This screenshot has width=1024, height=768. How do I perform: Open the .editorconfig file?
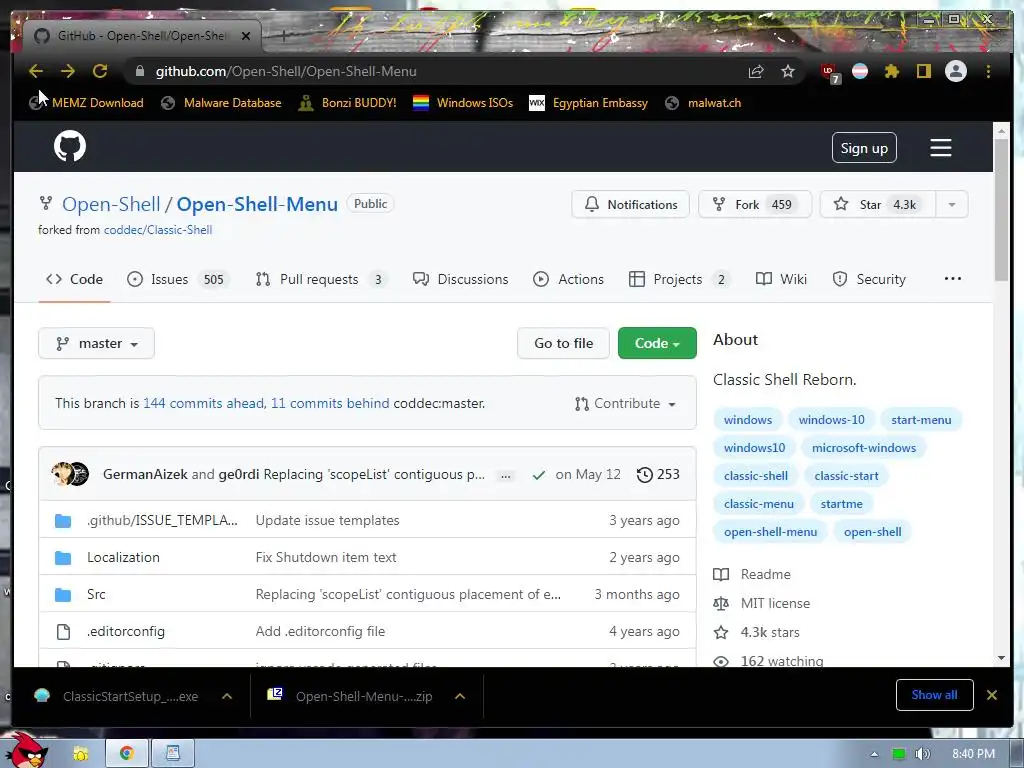click(x=126, y=632)
